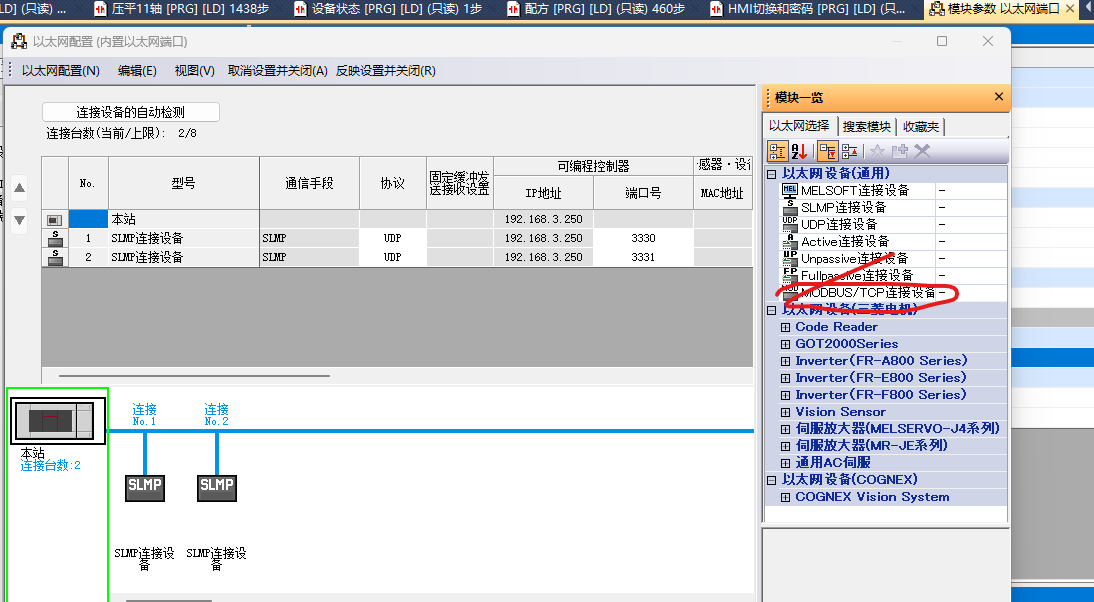The width and height of the screenshot is (1094, 602).
Task: Click the collapse-all tree icon in module toolbar
Action: tap(849, 151)
